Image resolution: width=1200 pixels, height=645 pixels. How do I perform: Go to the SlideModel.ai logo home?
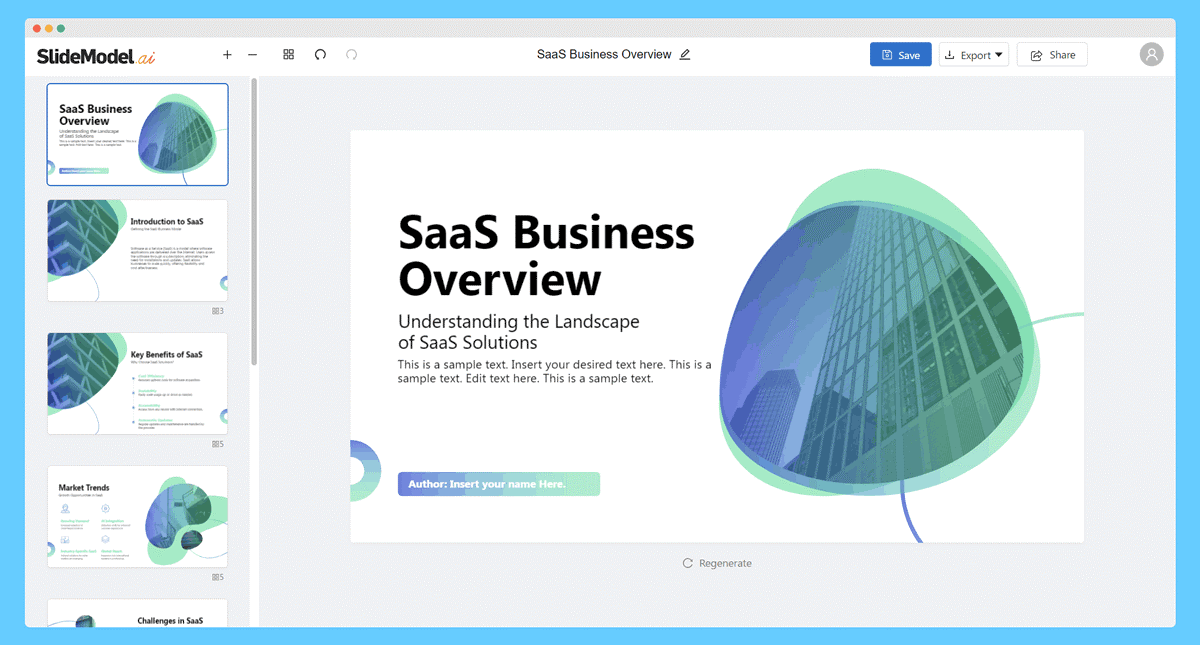click(x=96, y=56)
